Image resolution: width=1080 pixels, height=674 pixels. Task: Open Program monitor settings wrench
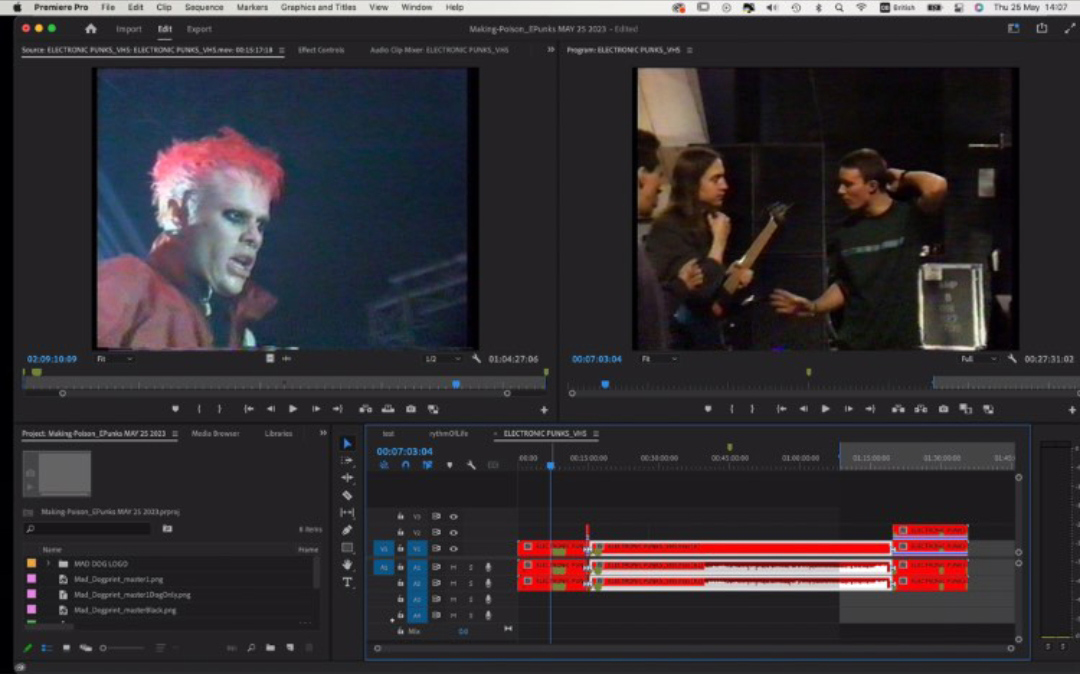click(x=1012, y=359)
